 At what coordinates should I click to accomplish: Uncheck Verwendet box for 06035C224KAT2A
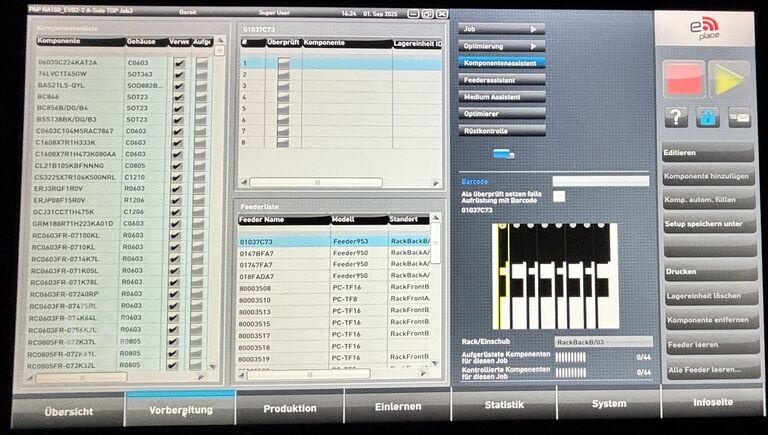179,62
